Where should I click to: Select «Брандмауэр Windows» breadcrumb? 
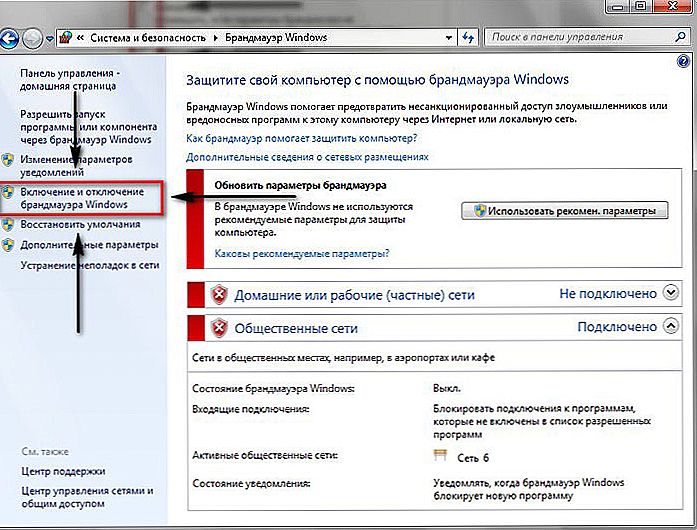pyautogui.click(x=276, y=37)
